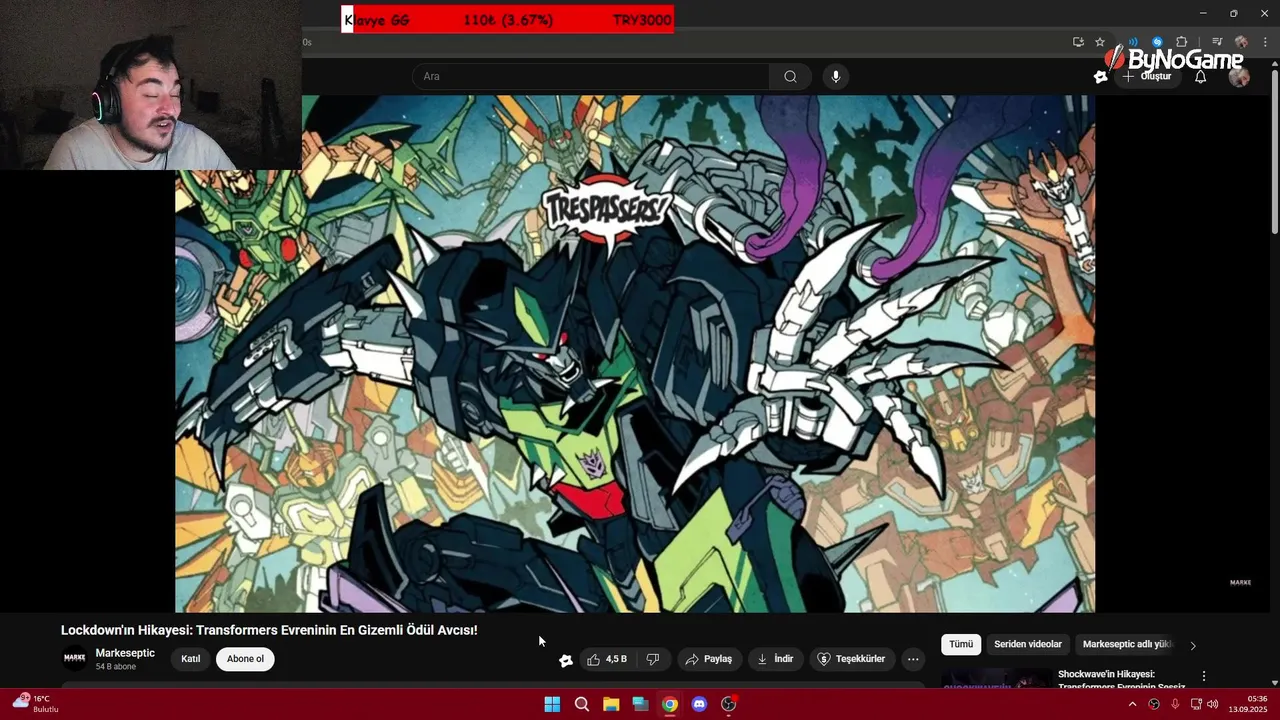The width and height of the screenshot is (1280, 720).
Task: Open YouTube notifications bell
Action: 1200,77
